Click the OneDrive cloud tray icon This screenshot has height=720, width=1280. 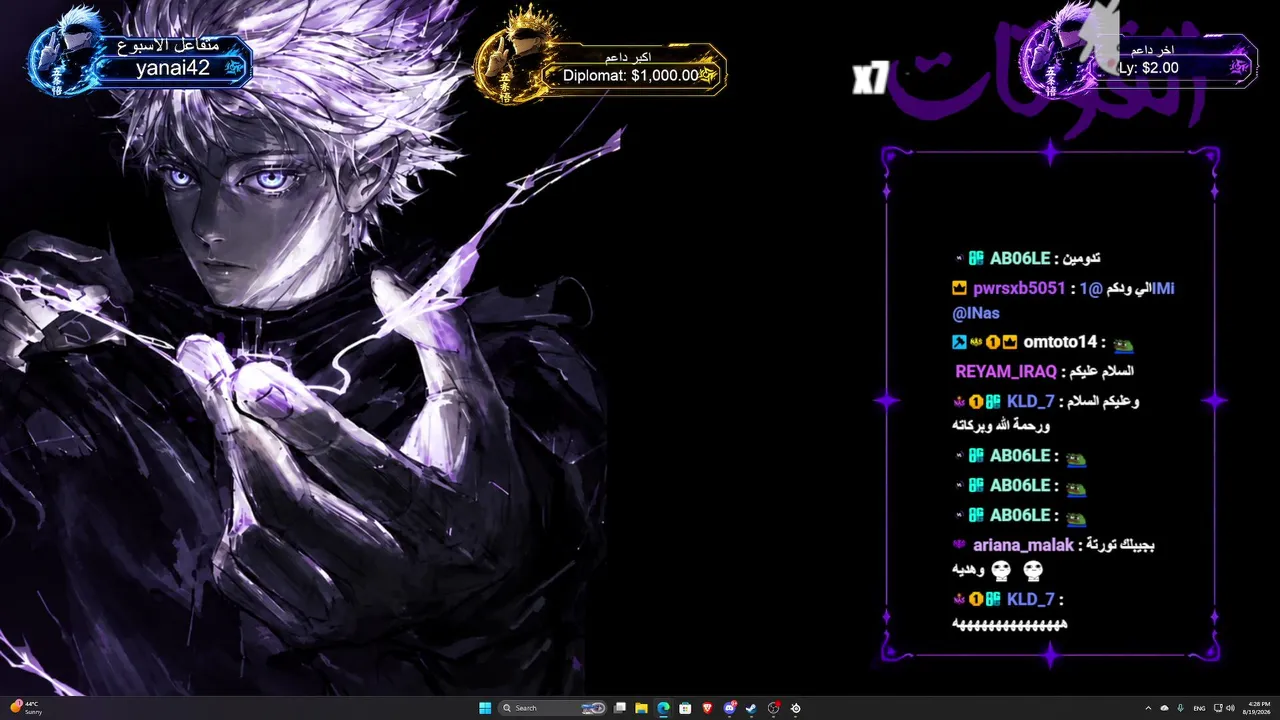[x=1164, y=708]
